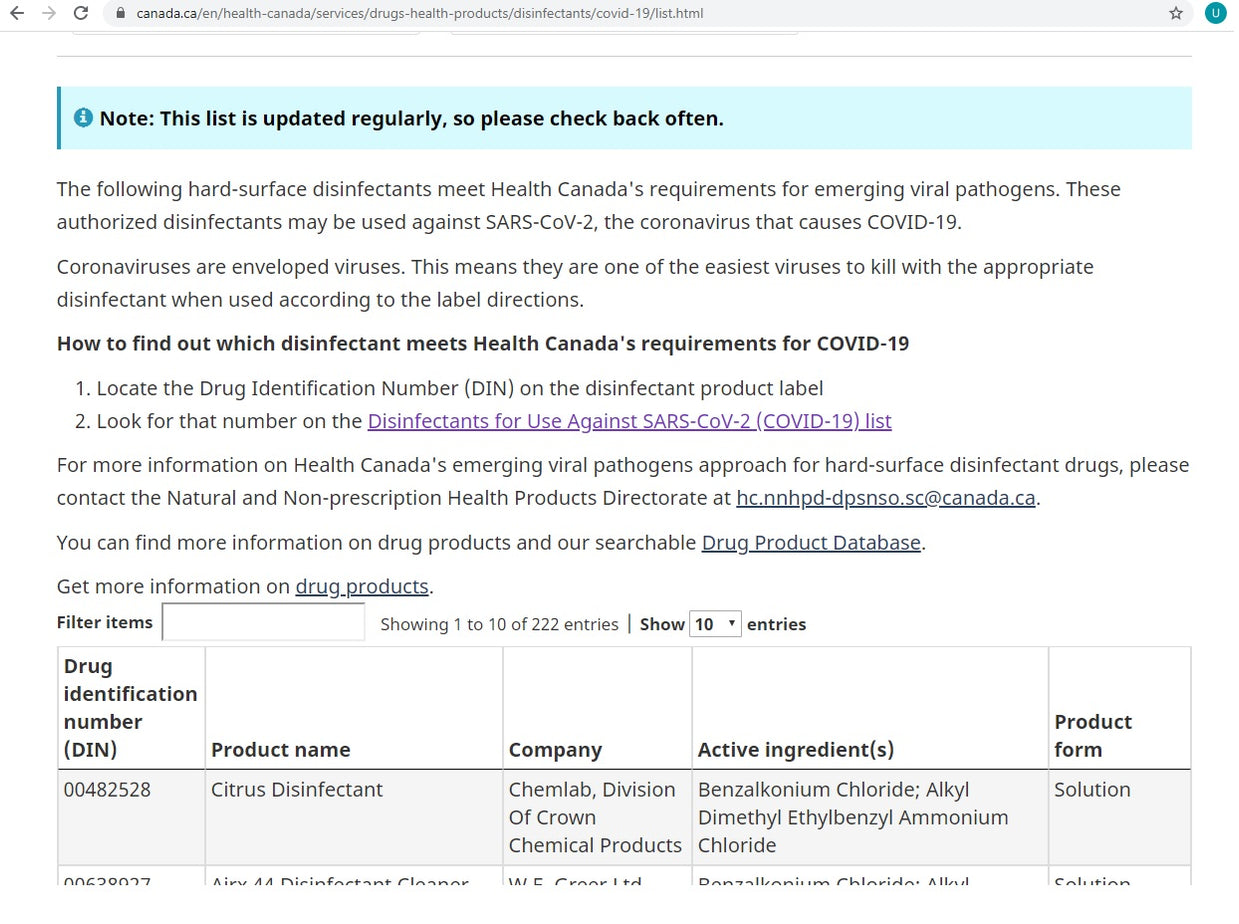Viewport: 1239px width, 924px height.
Task: Reload the page with the refresh icon
Action: click(80, 13)
